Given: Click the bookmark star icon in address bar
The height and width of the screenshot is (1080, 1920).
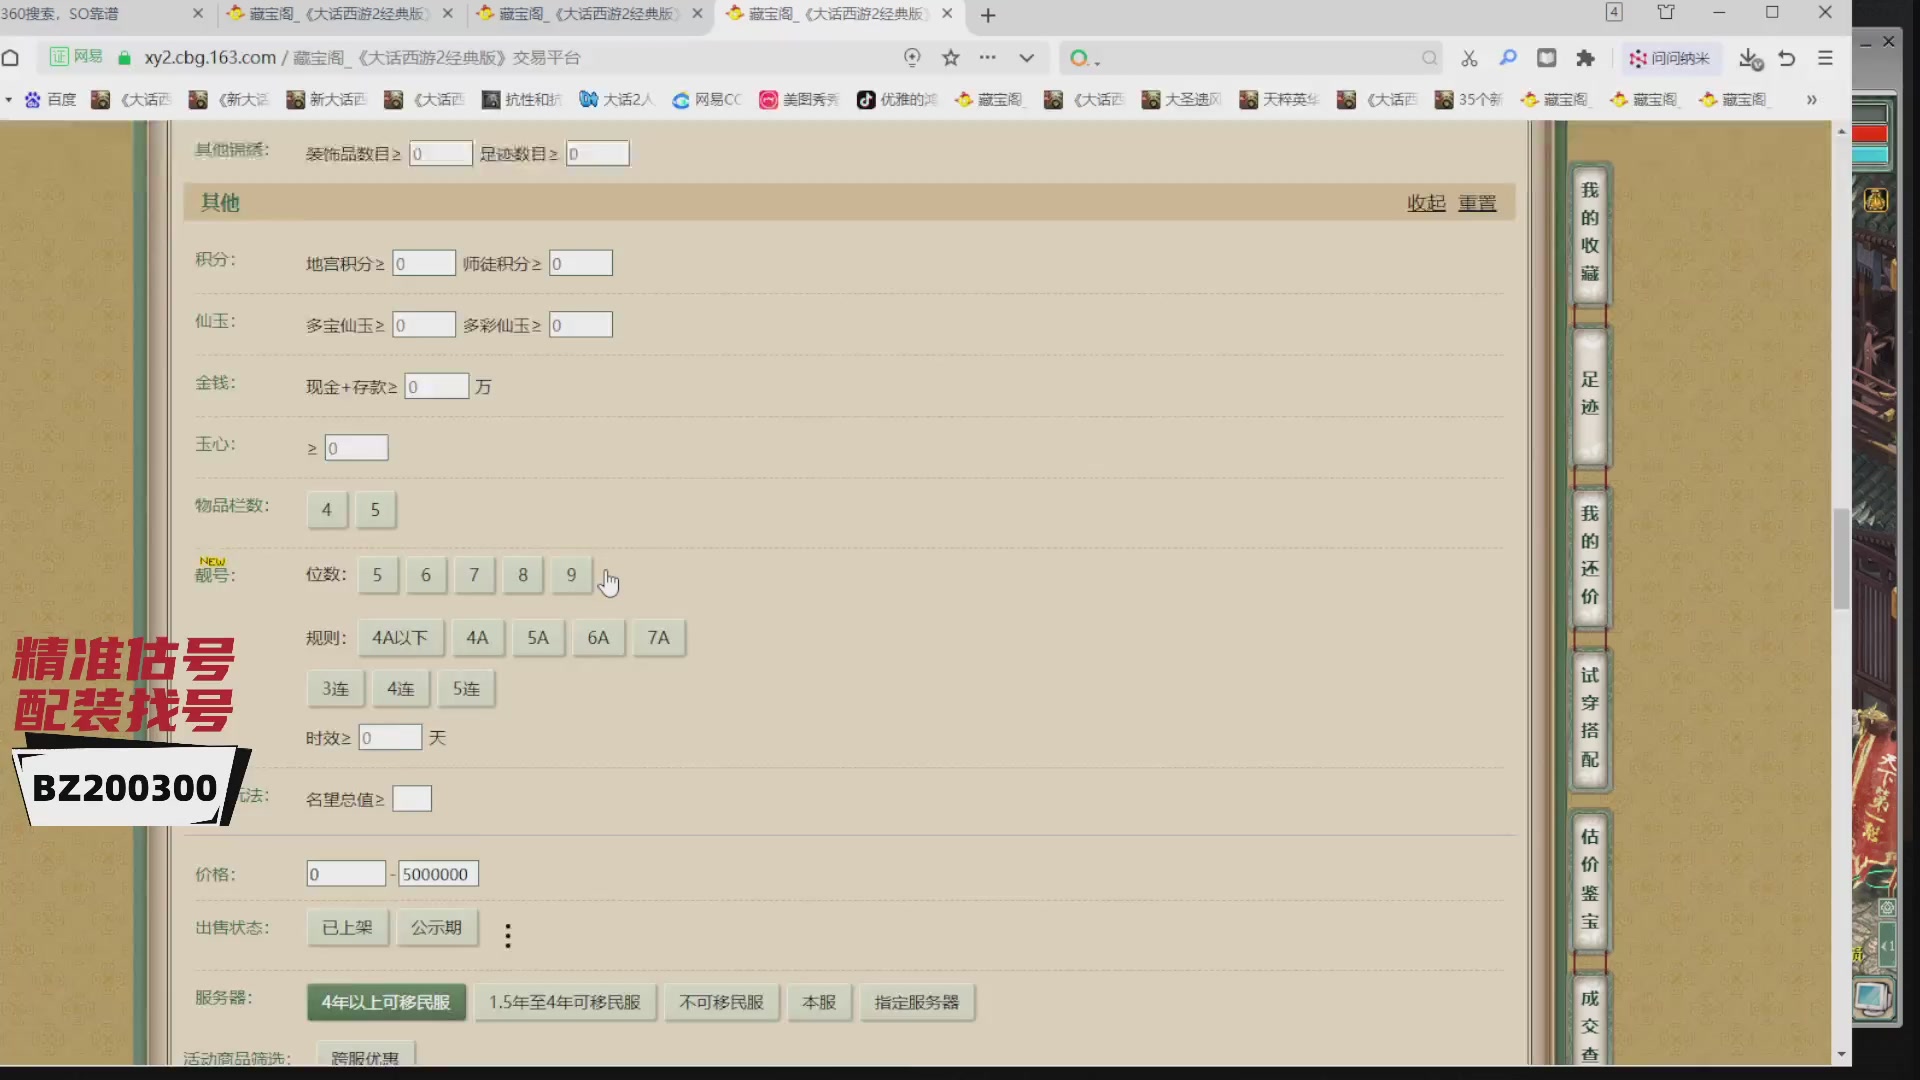Looking at the screenshot, I should (950, 58).
